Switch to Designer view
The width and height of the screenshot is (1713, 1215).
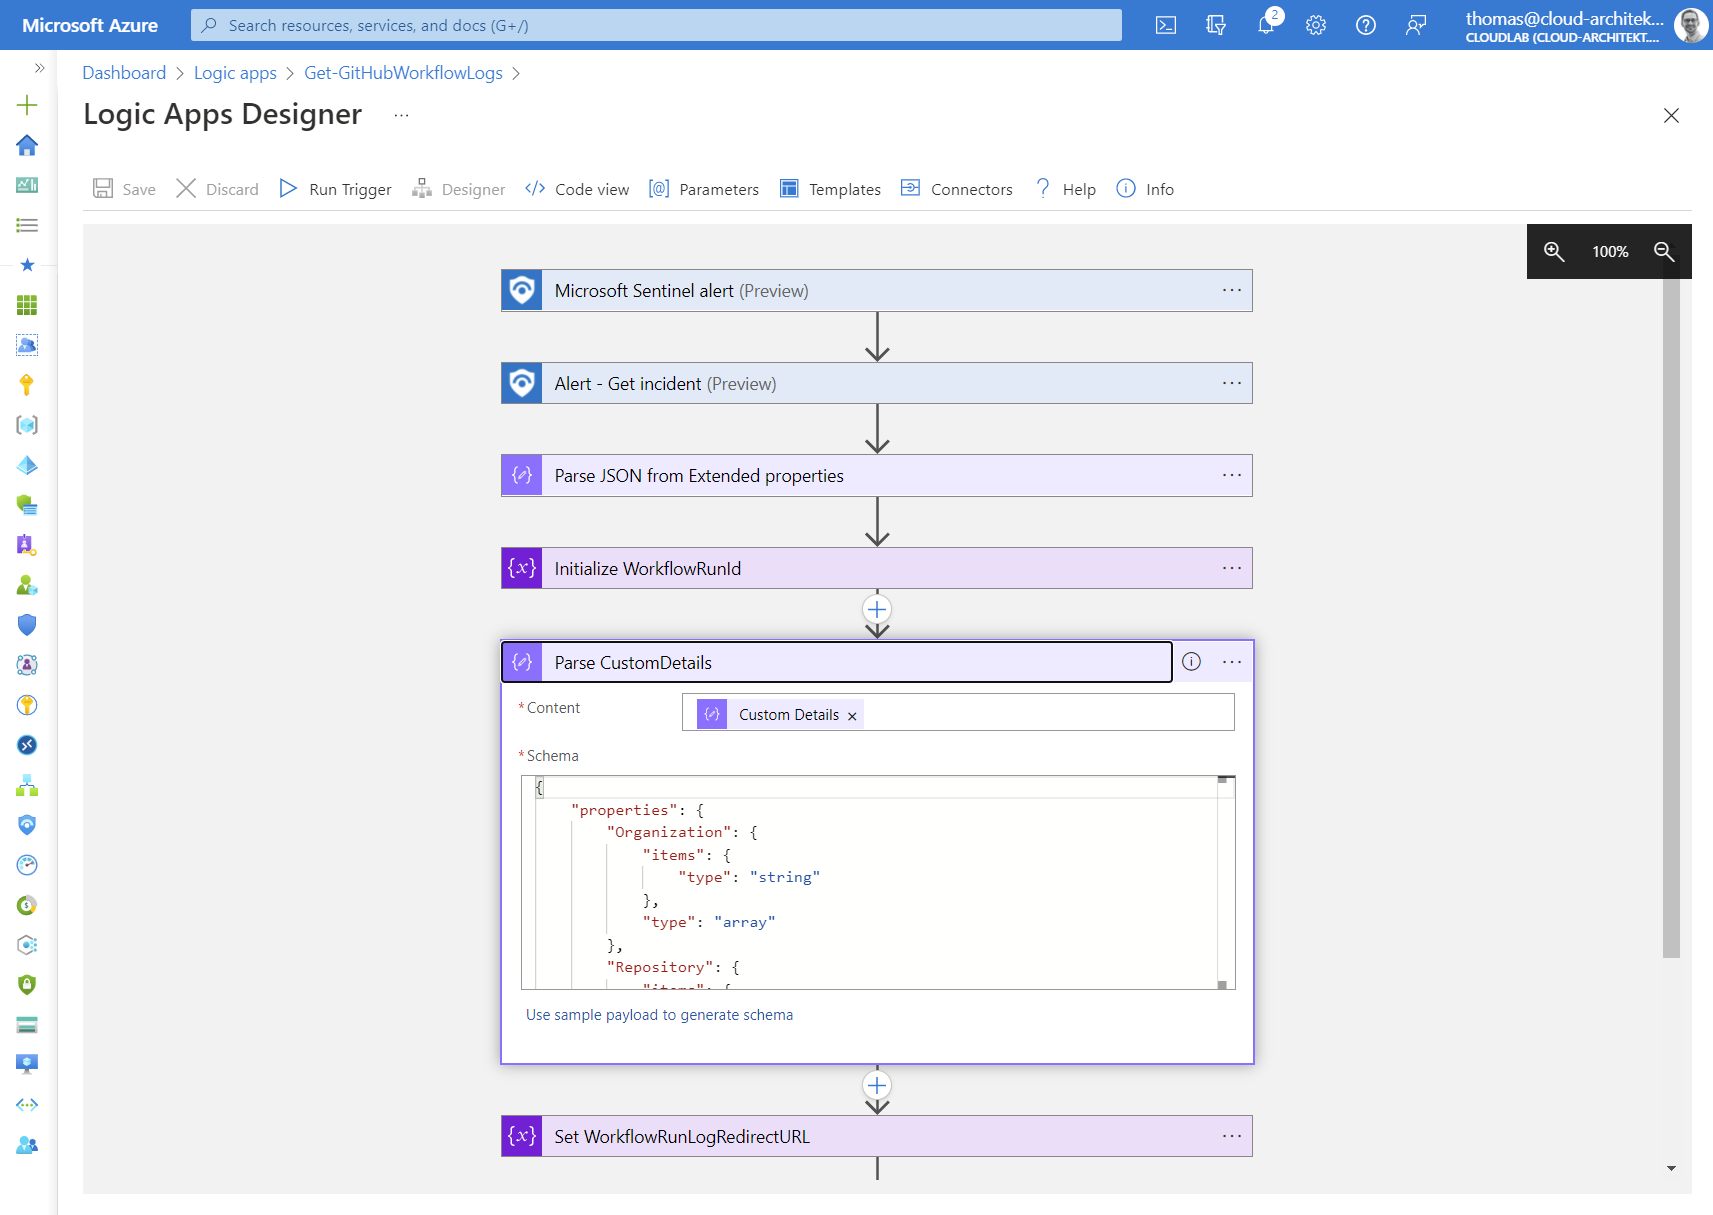coord(459,189)
